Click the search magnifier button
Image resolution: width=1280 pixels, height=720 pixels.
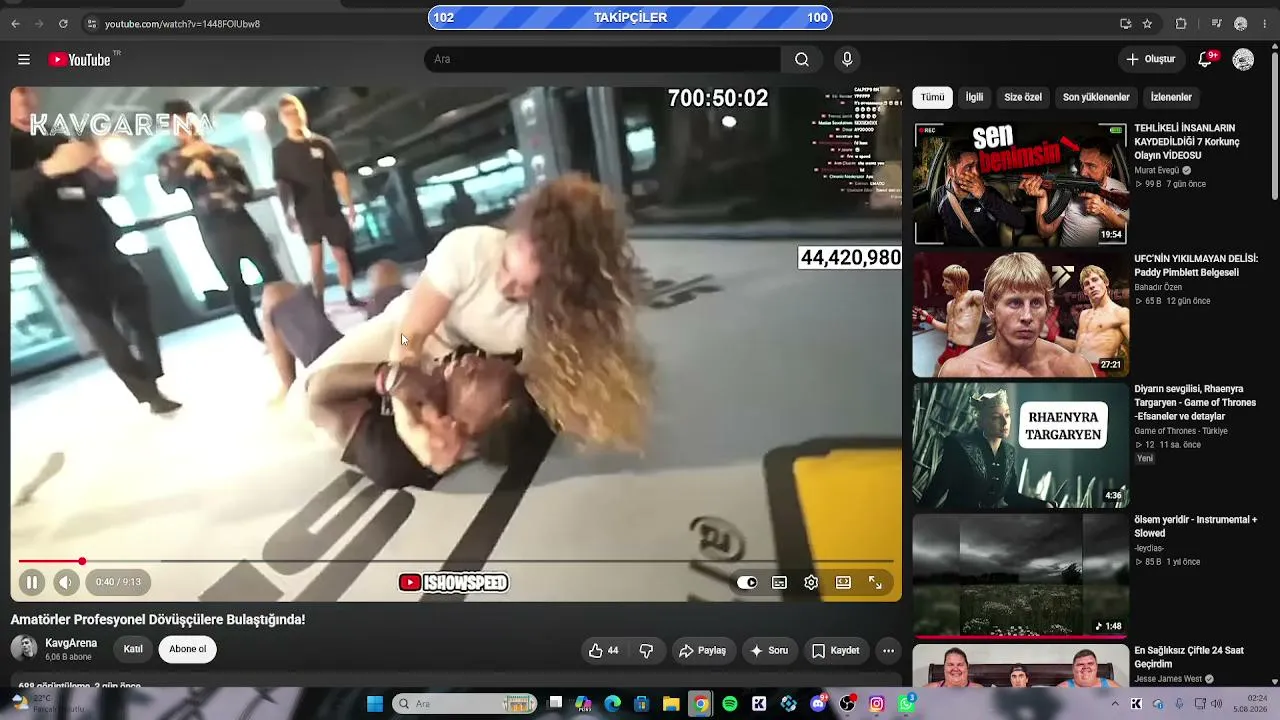coord(802,59)
